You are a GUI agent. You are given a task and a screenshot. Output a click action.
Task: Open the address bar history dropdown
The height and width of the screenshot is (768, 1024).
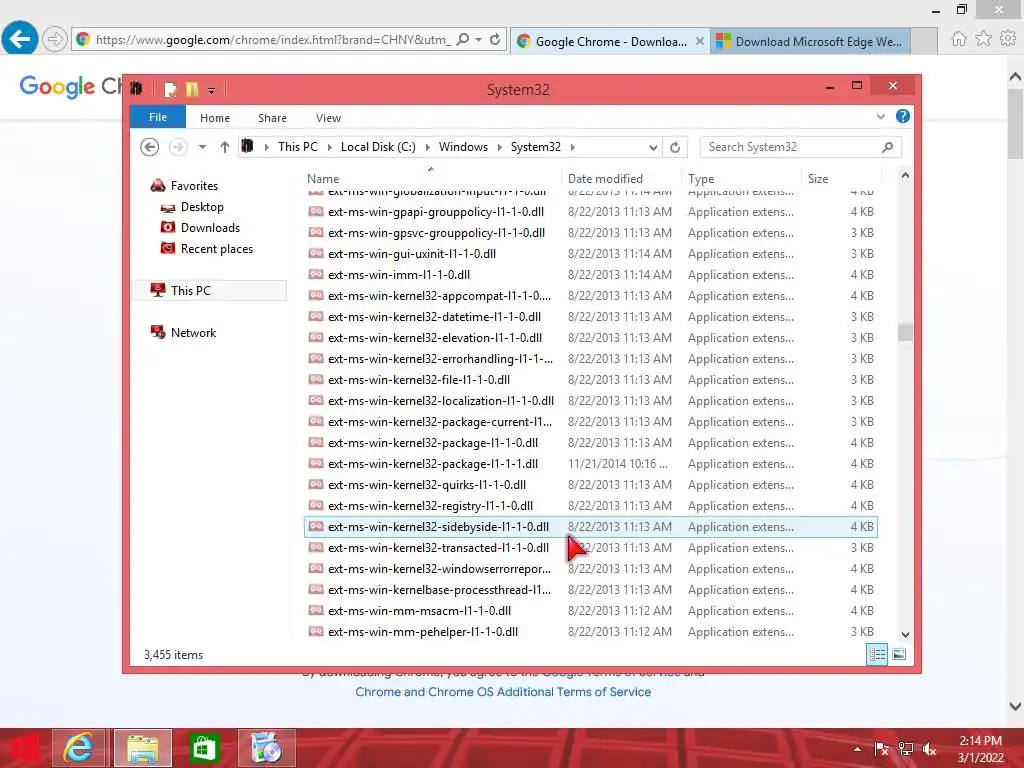653,148
